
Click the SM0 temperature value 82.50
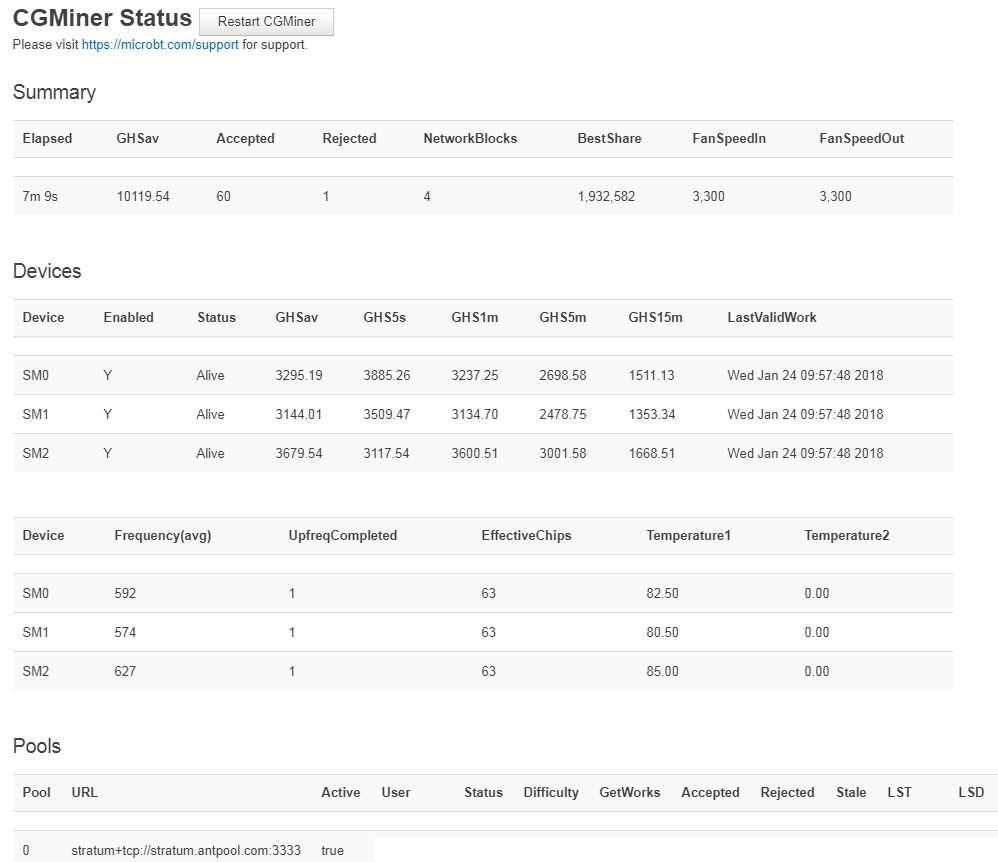(662, 593)
